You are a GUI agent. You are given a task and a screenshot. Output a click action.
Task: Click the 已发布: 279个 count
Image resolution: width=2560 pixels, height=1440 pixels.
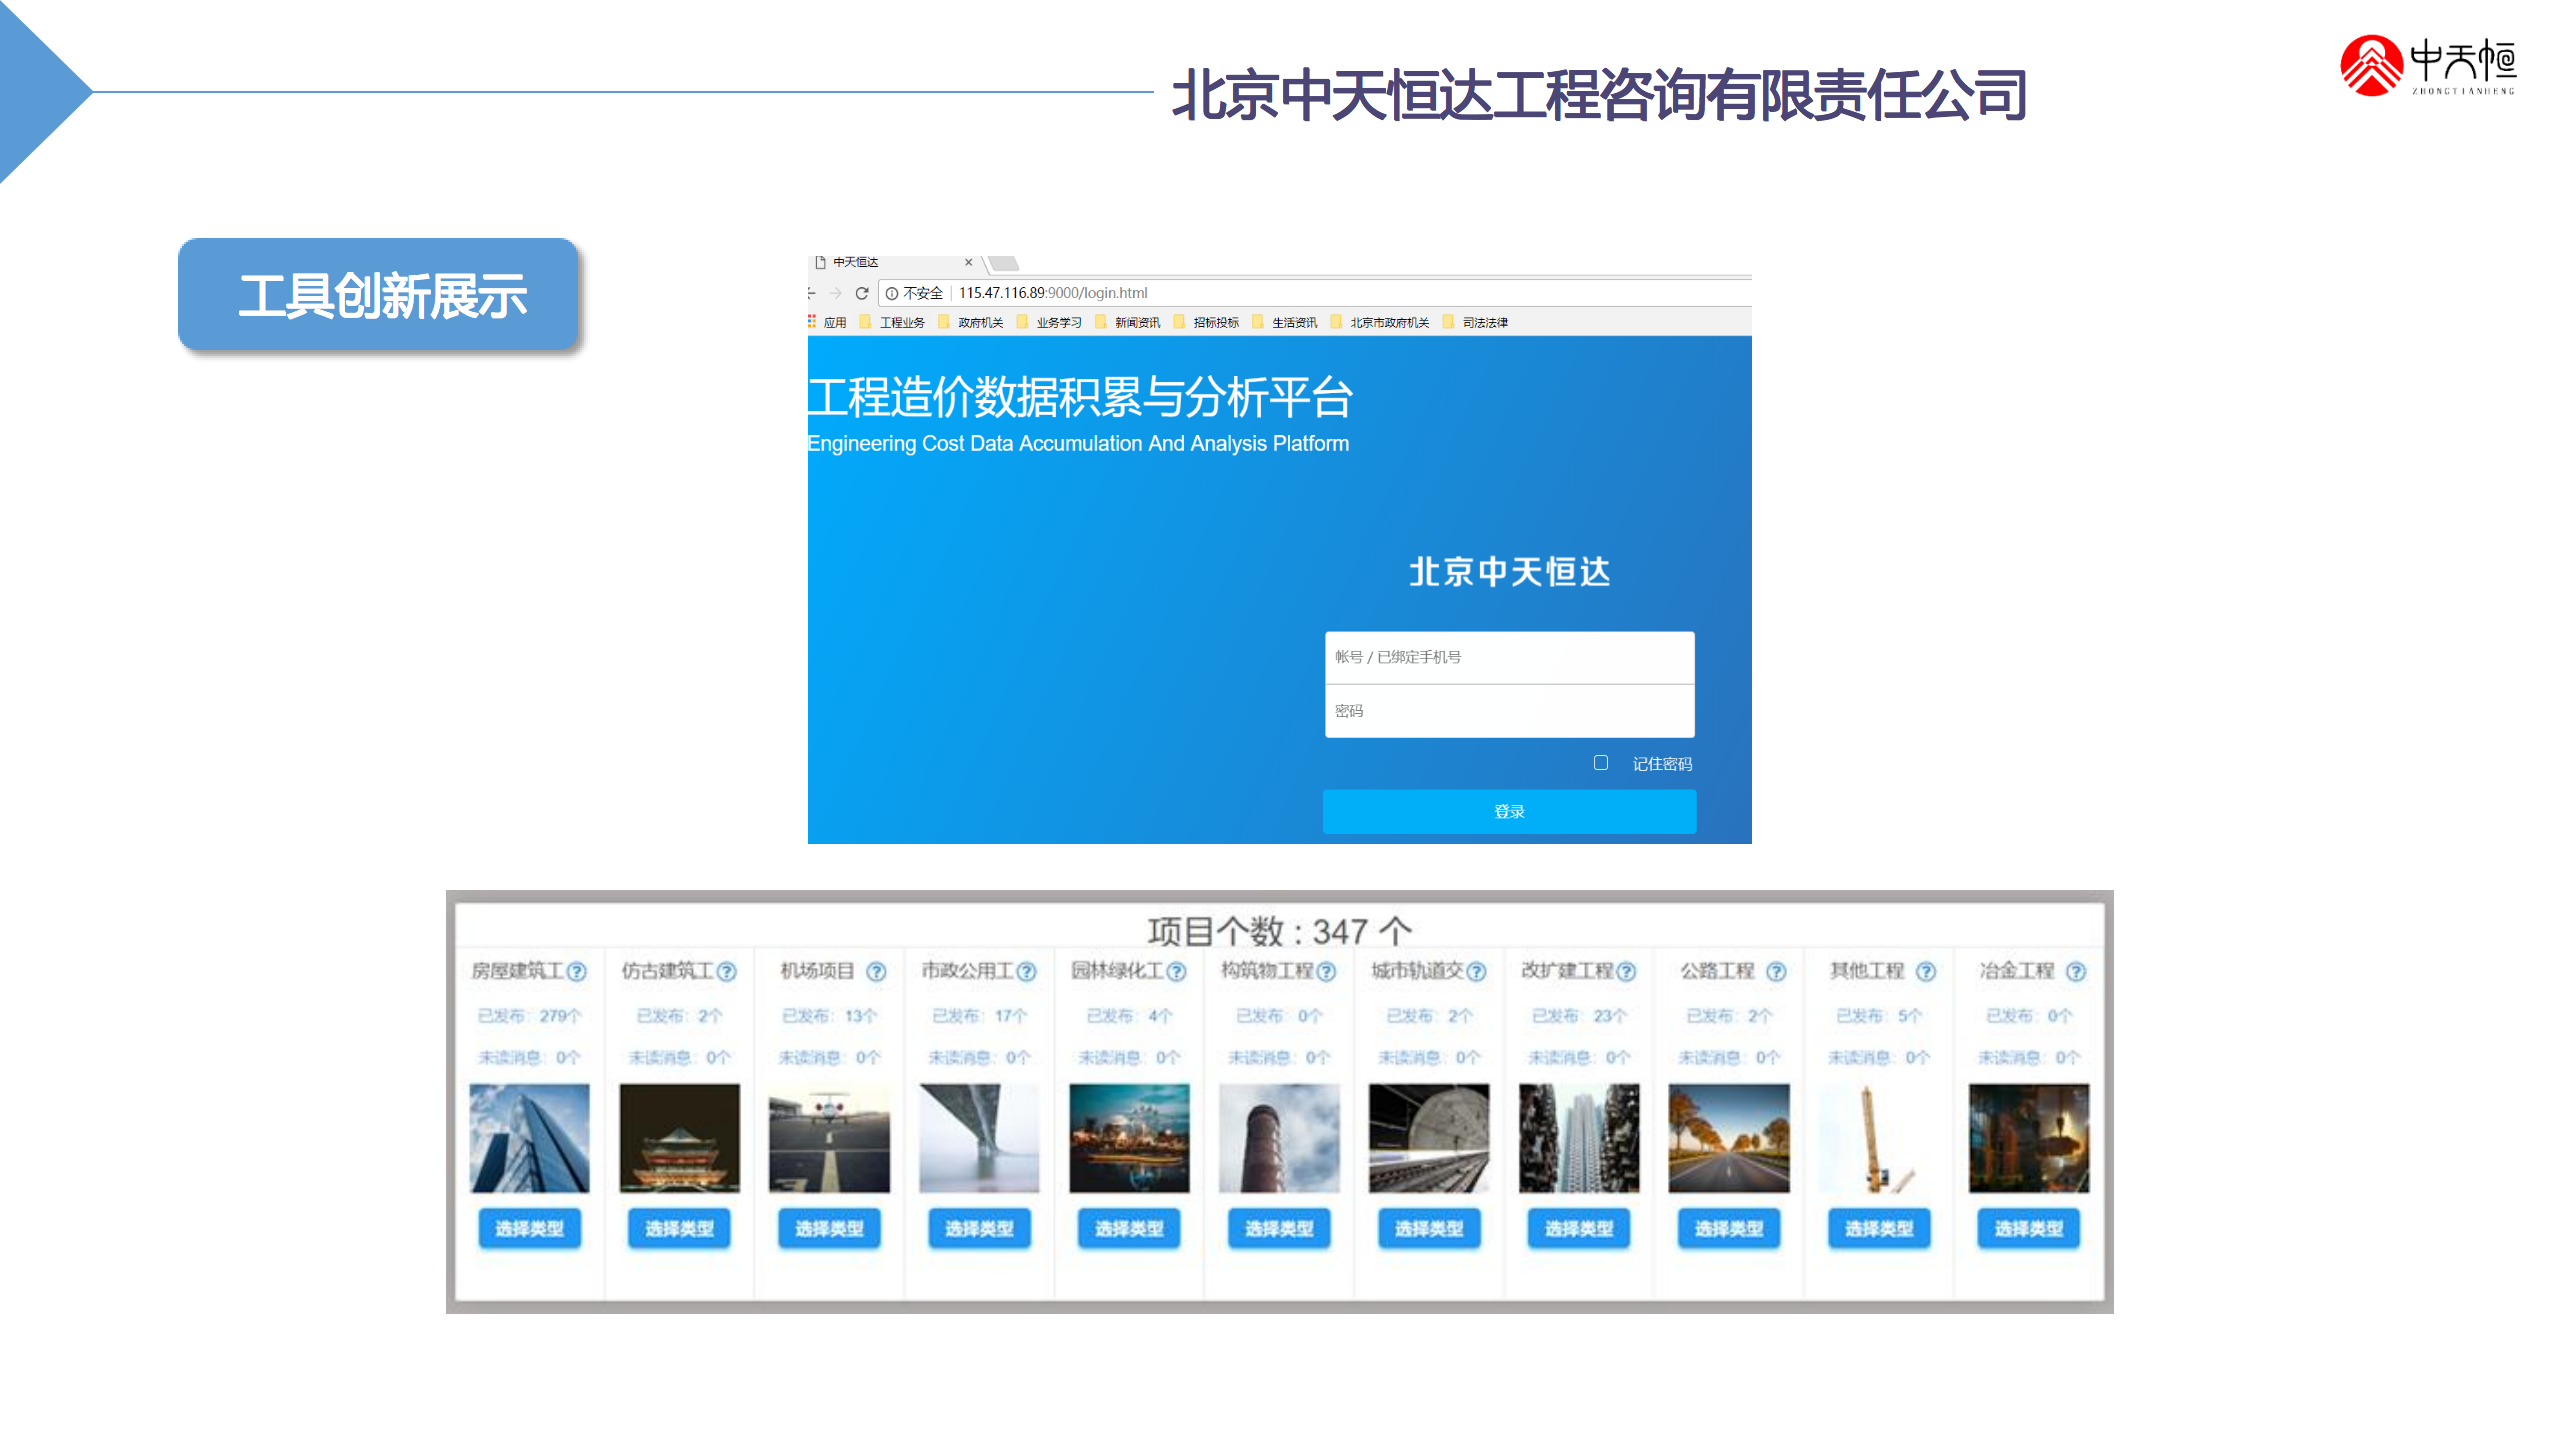[529, 1016]
